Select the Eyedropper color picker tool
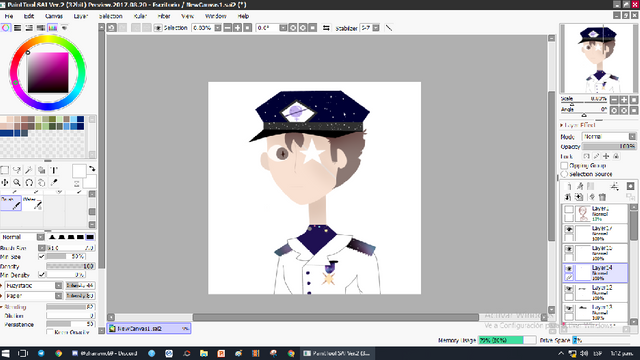Viewport: 640px width, 360px height. 54,182
